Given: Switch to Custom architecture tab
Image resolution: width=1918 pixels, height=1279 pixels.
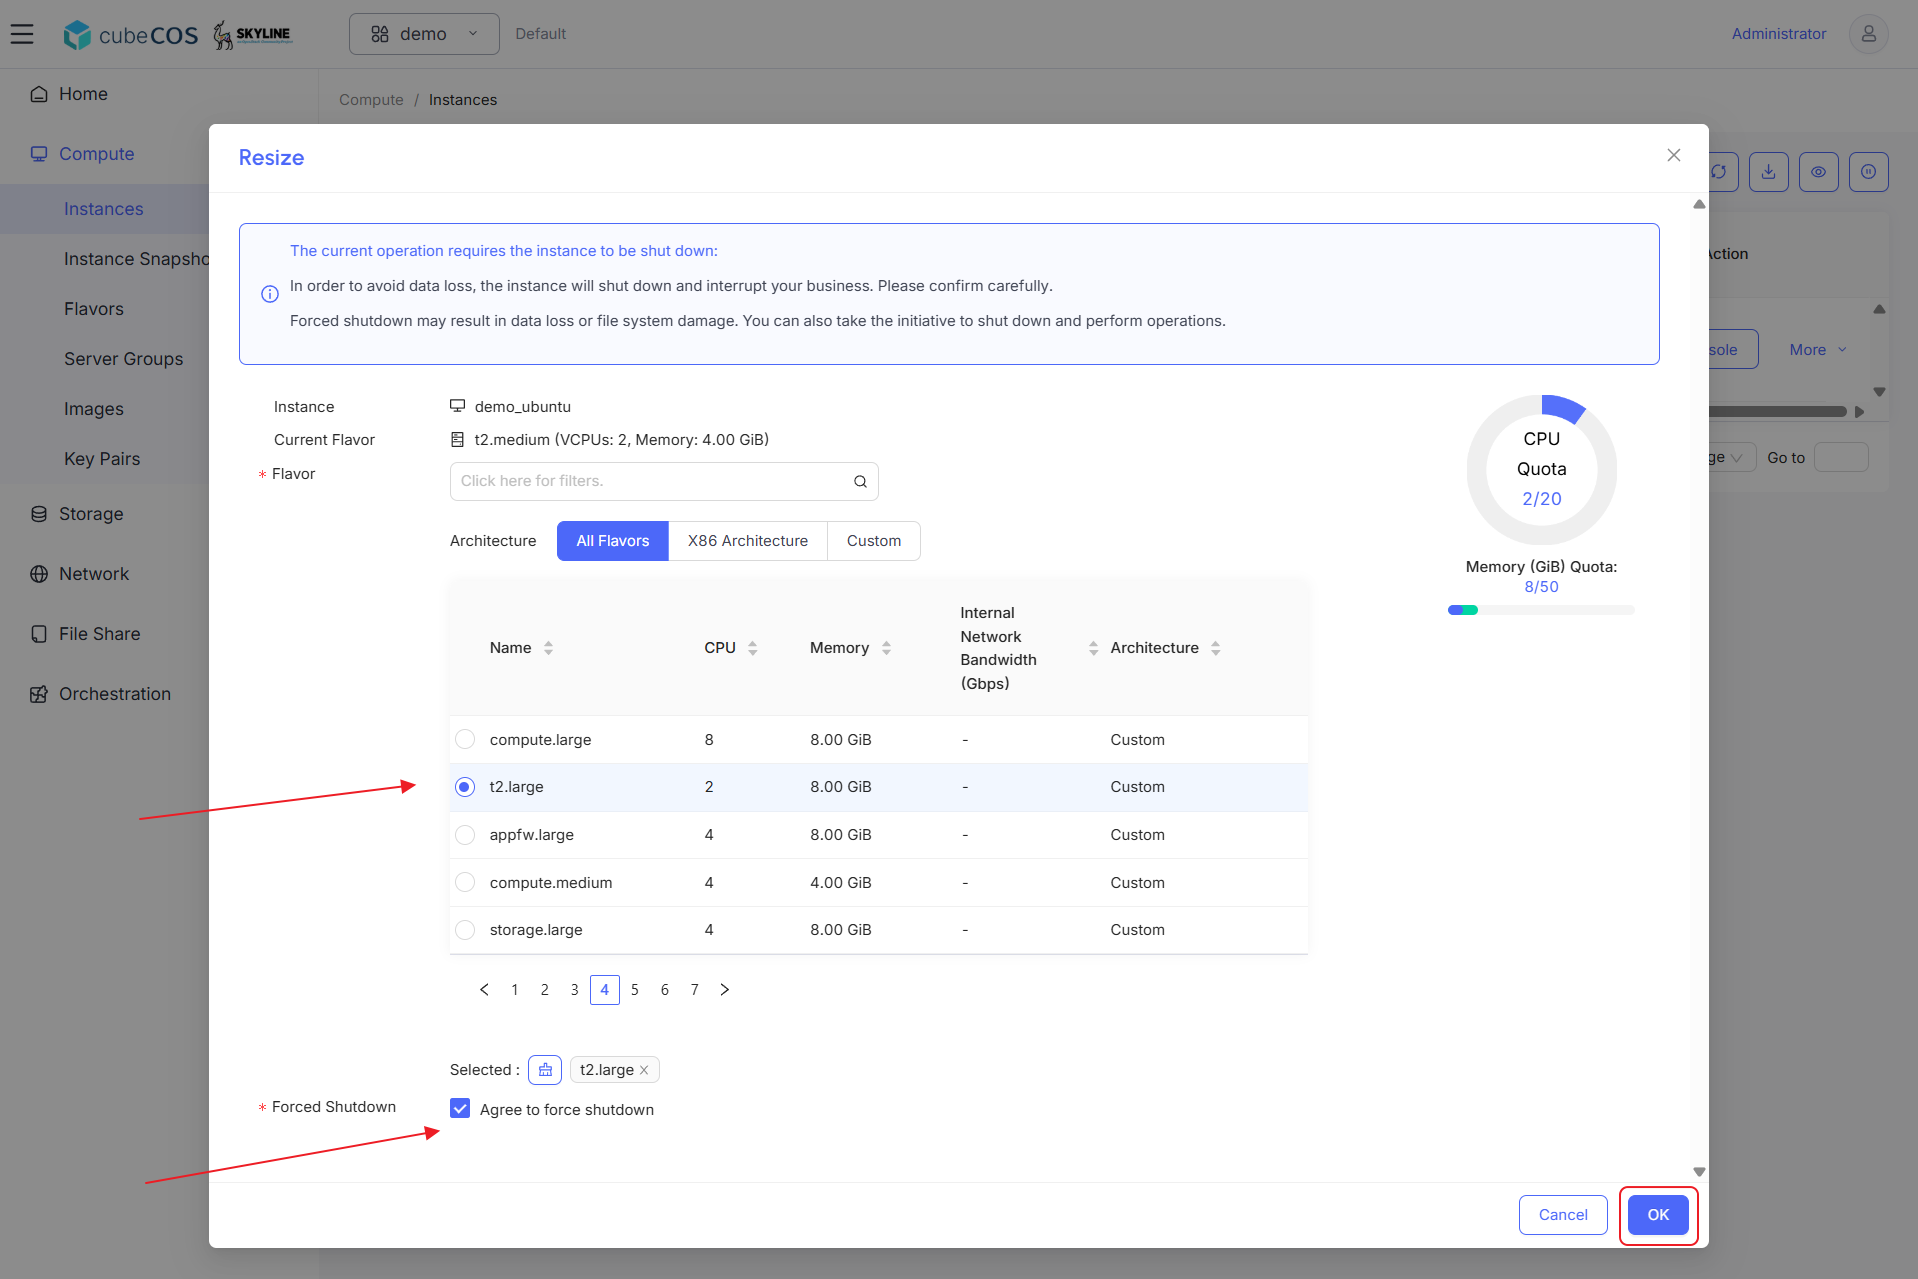Looking at the screenshot, I should click(874, 541).
